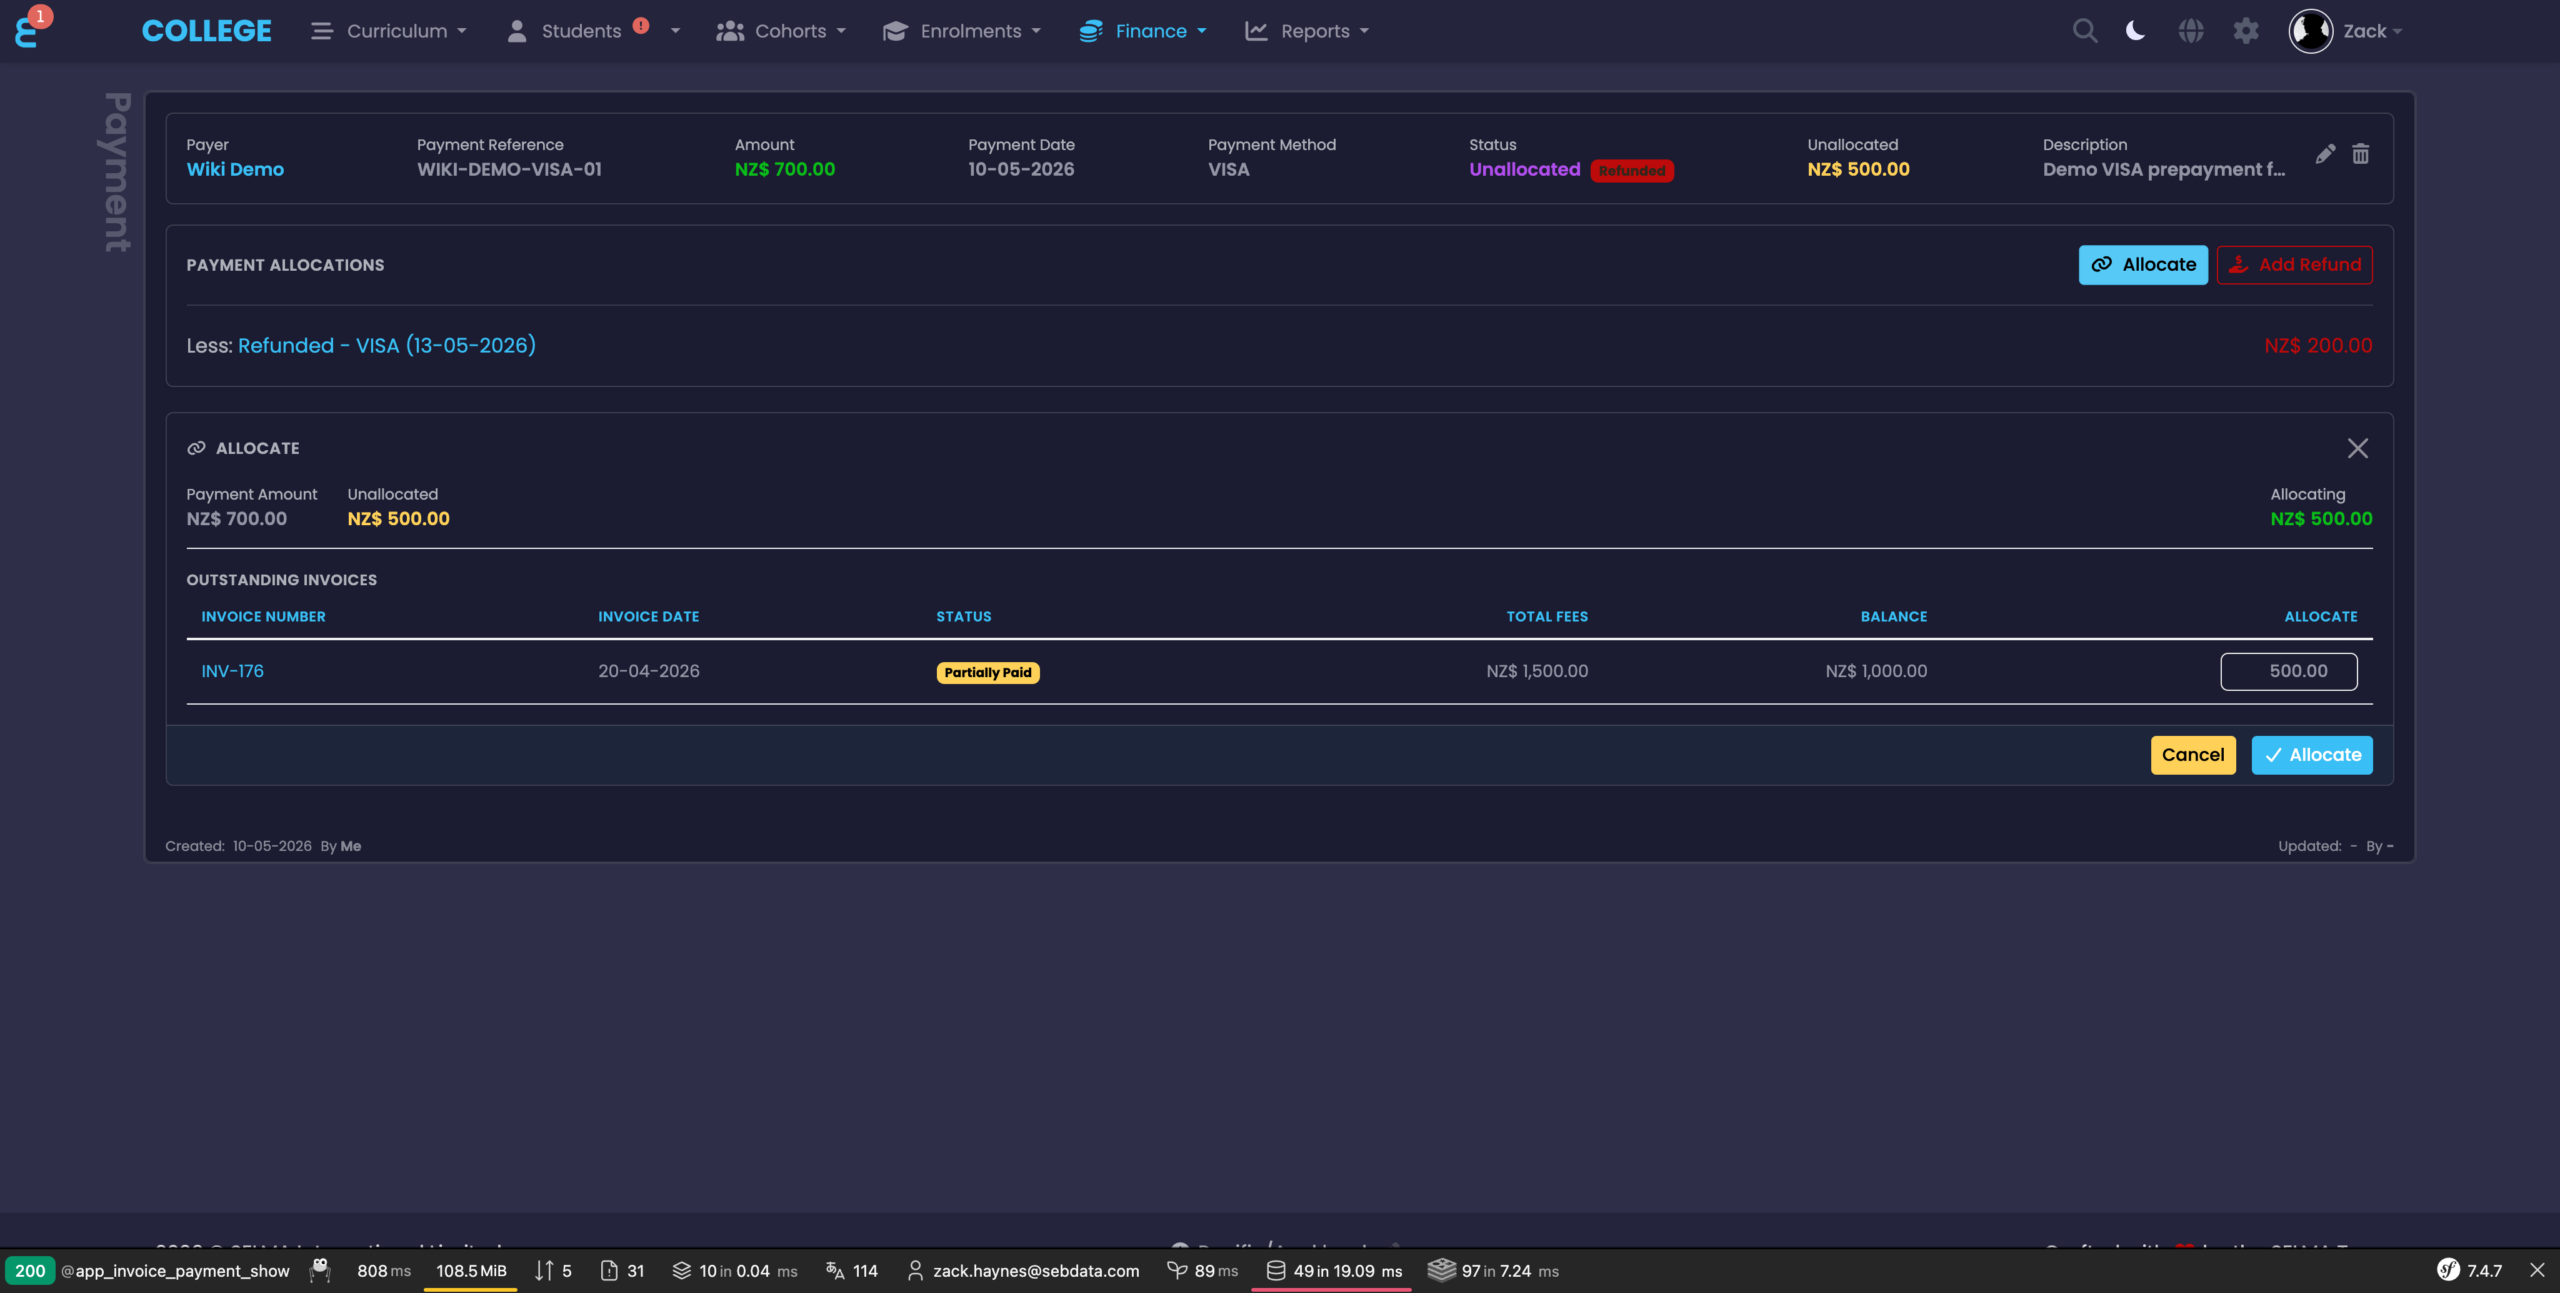Image resolution: width=2560 pixels, height=1293 pixels.
Task: Click the NZ$ 200.00 refund amount
Action: (x=2318, y=345)
